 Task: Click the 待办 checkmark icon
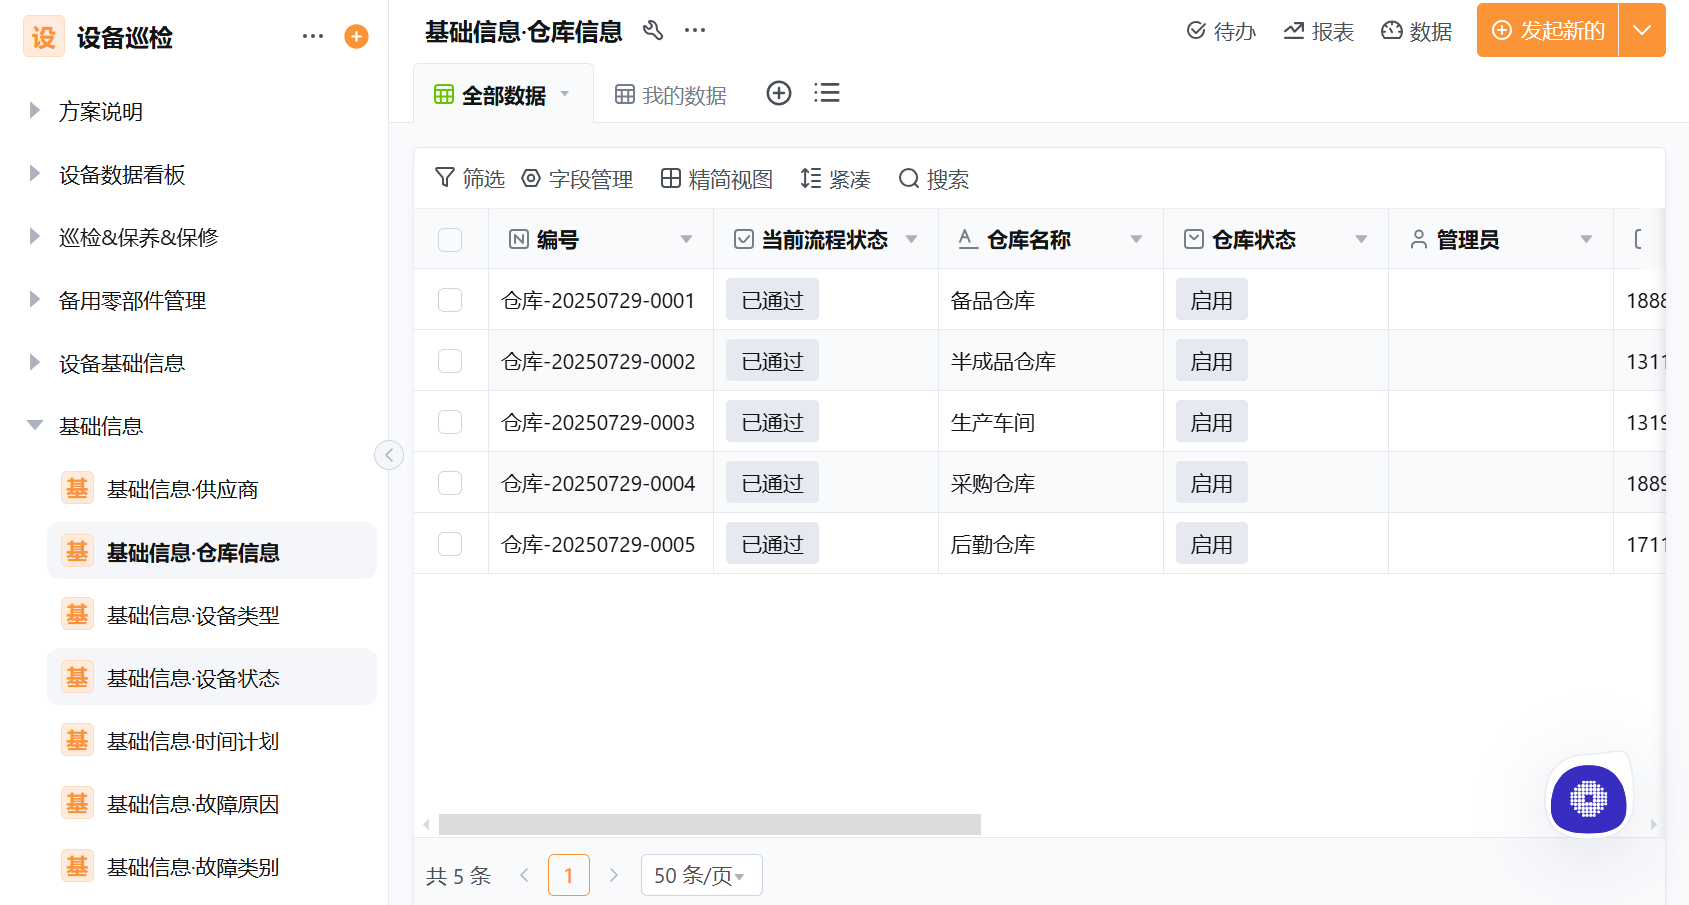(1194, 31)
